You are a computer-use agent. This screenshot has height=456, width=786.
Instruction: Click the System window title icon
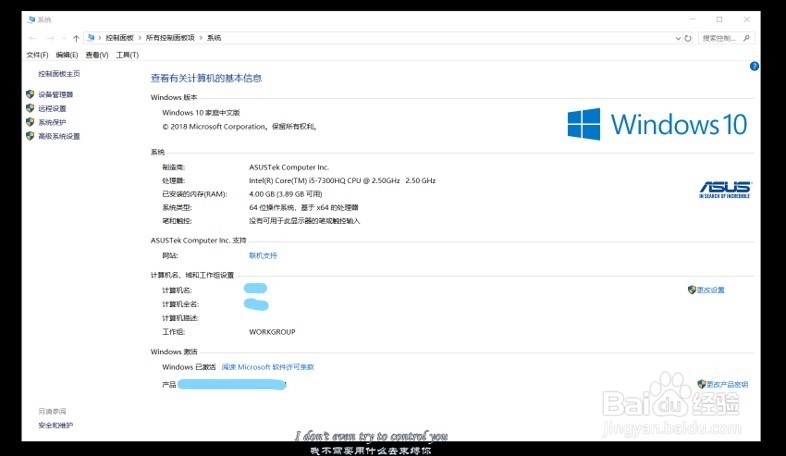pyautogui.click(x=32, y=20)
